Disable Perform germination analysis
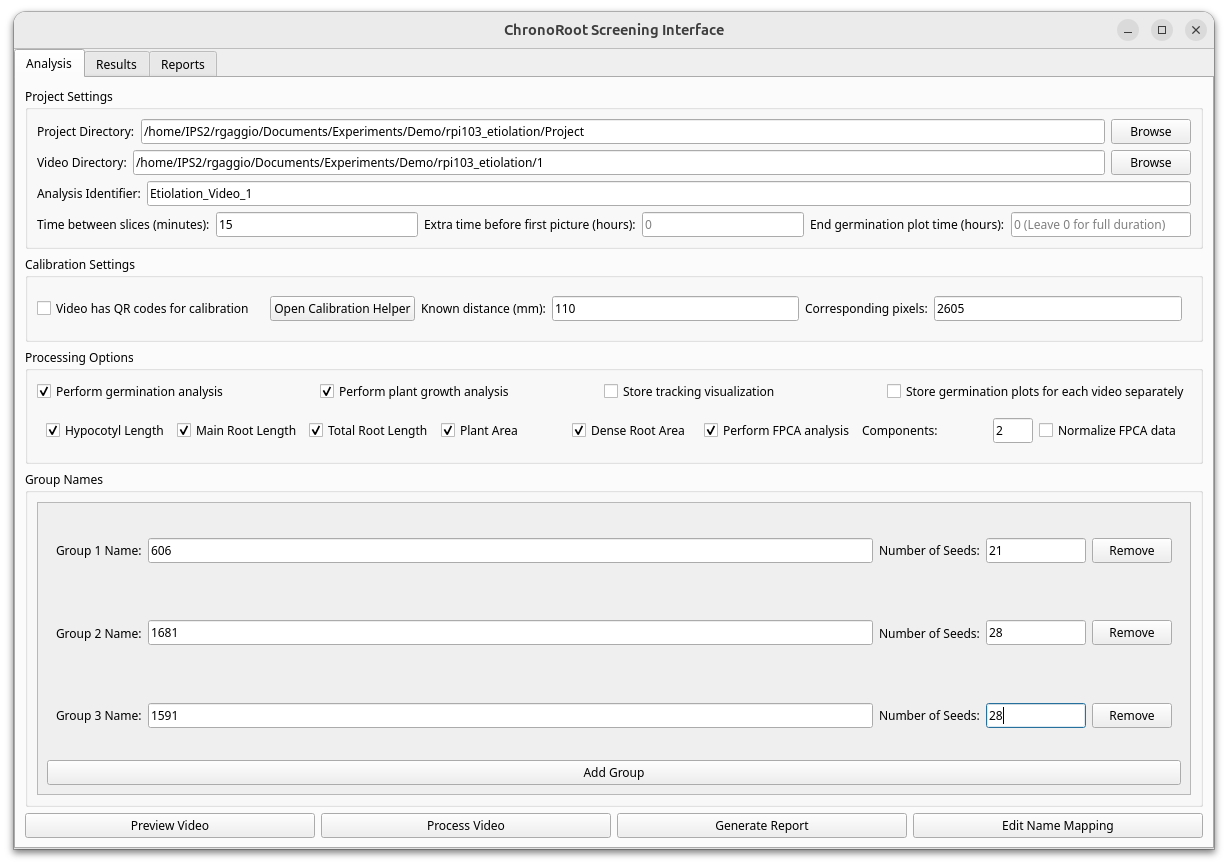1228x866 pixels. (44, 391)
